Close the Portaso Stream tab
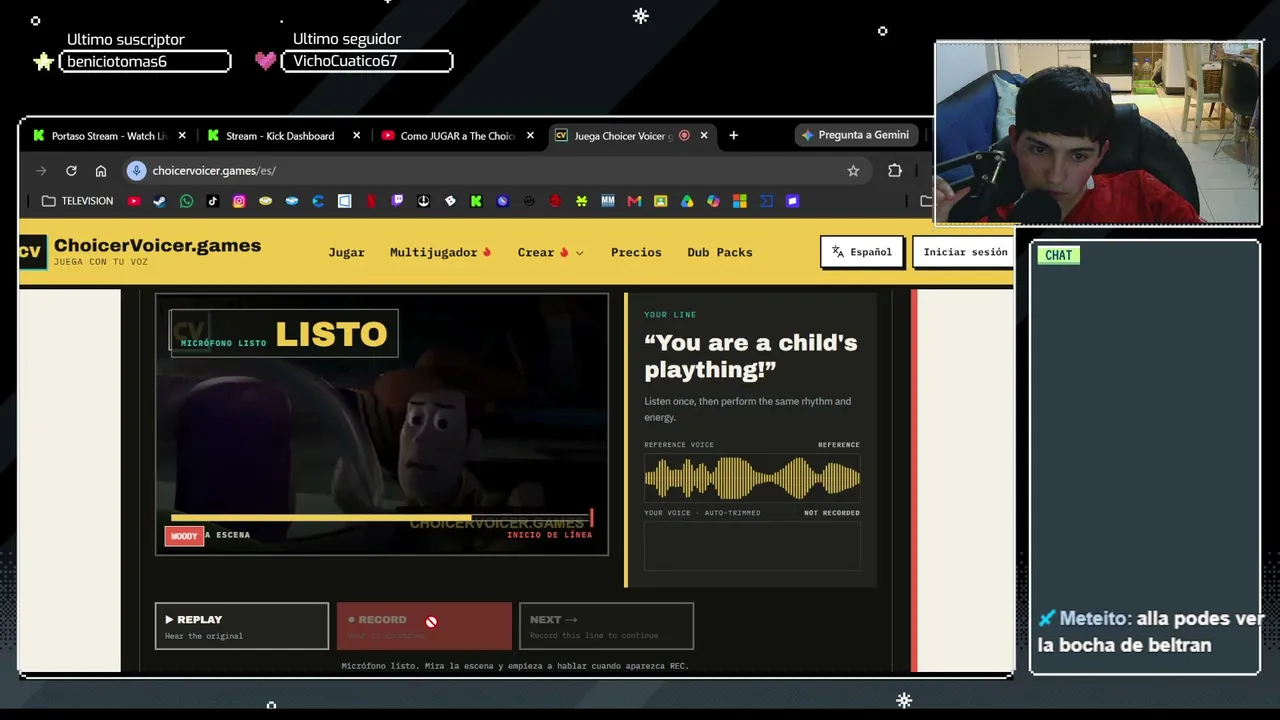The image size is (1280, 720). click(182, 135)
